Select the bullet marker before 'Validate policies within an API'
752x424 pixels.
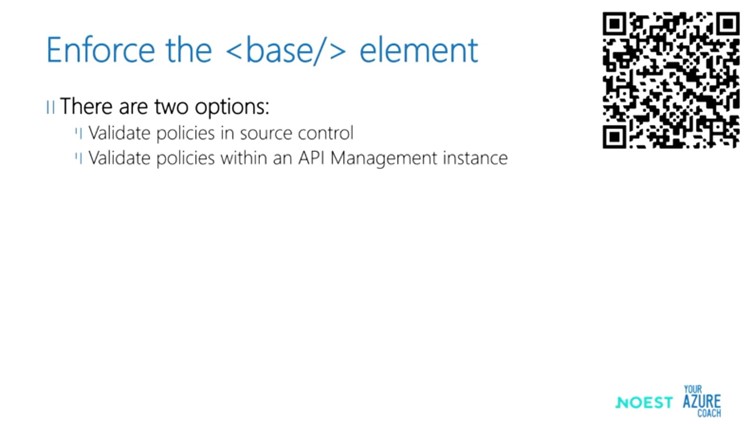[79, 158]
